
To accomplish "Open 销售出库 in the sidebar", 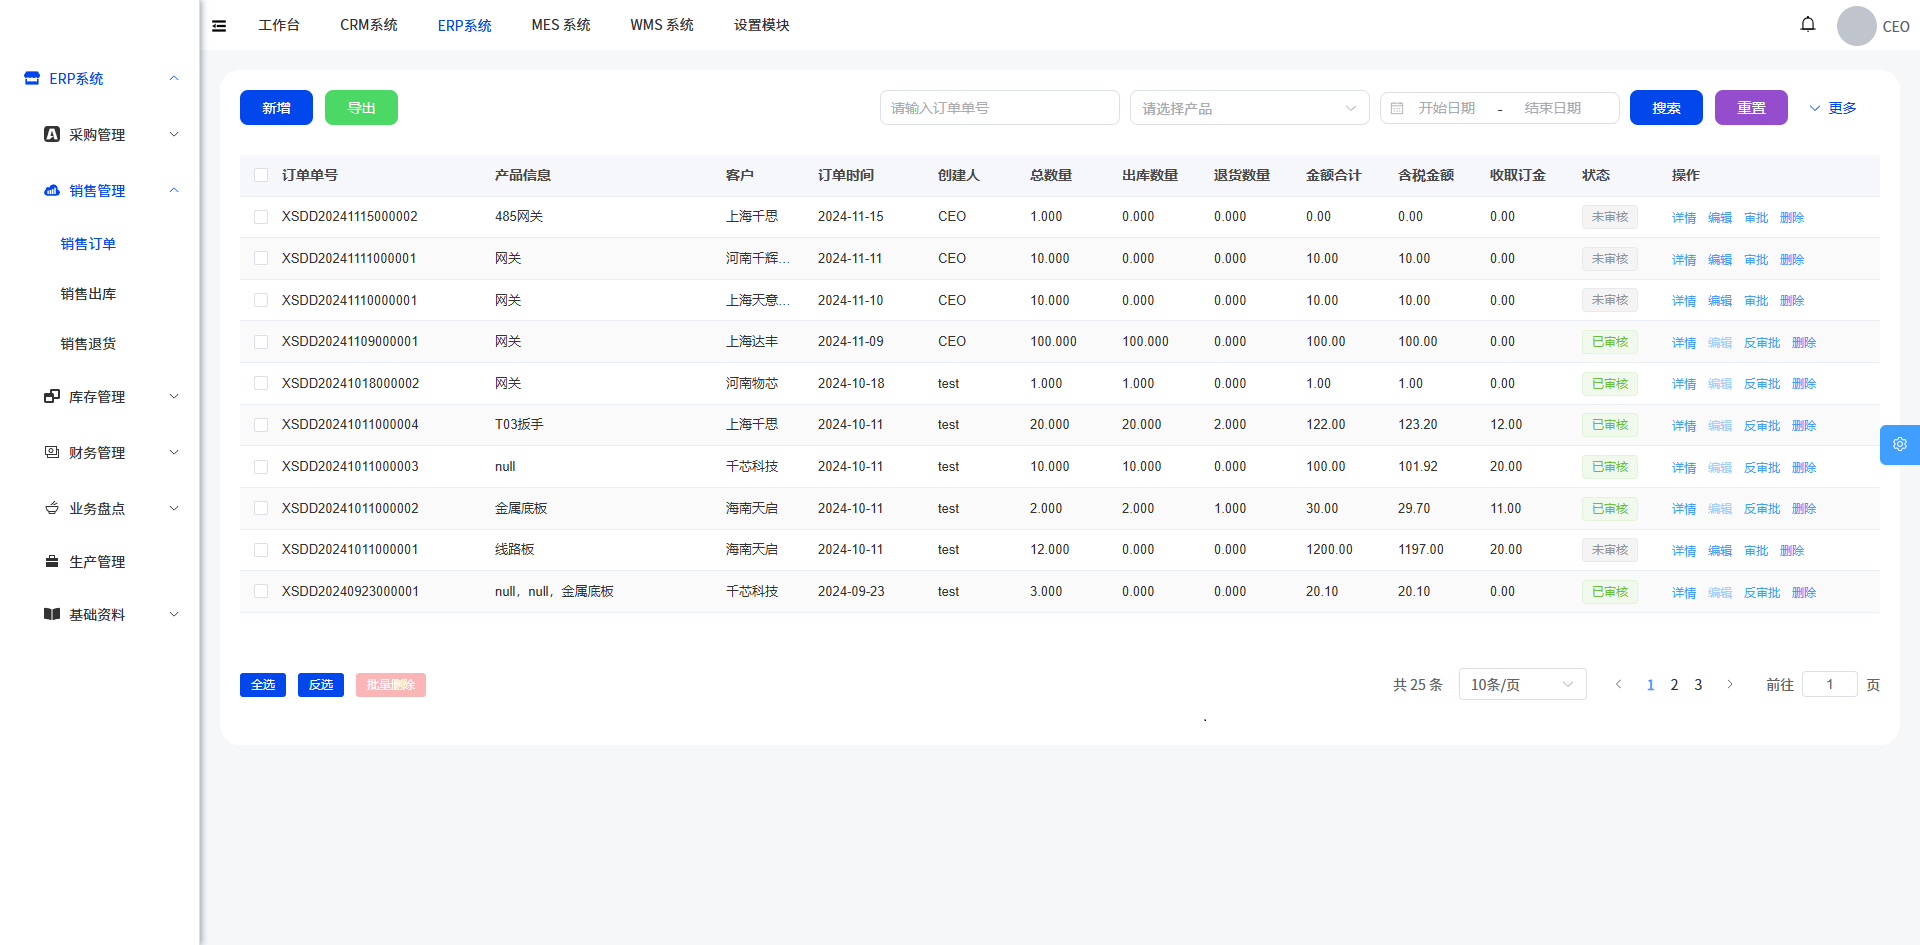I will point(88,294).
